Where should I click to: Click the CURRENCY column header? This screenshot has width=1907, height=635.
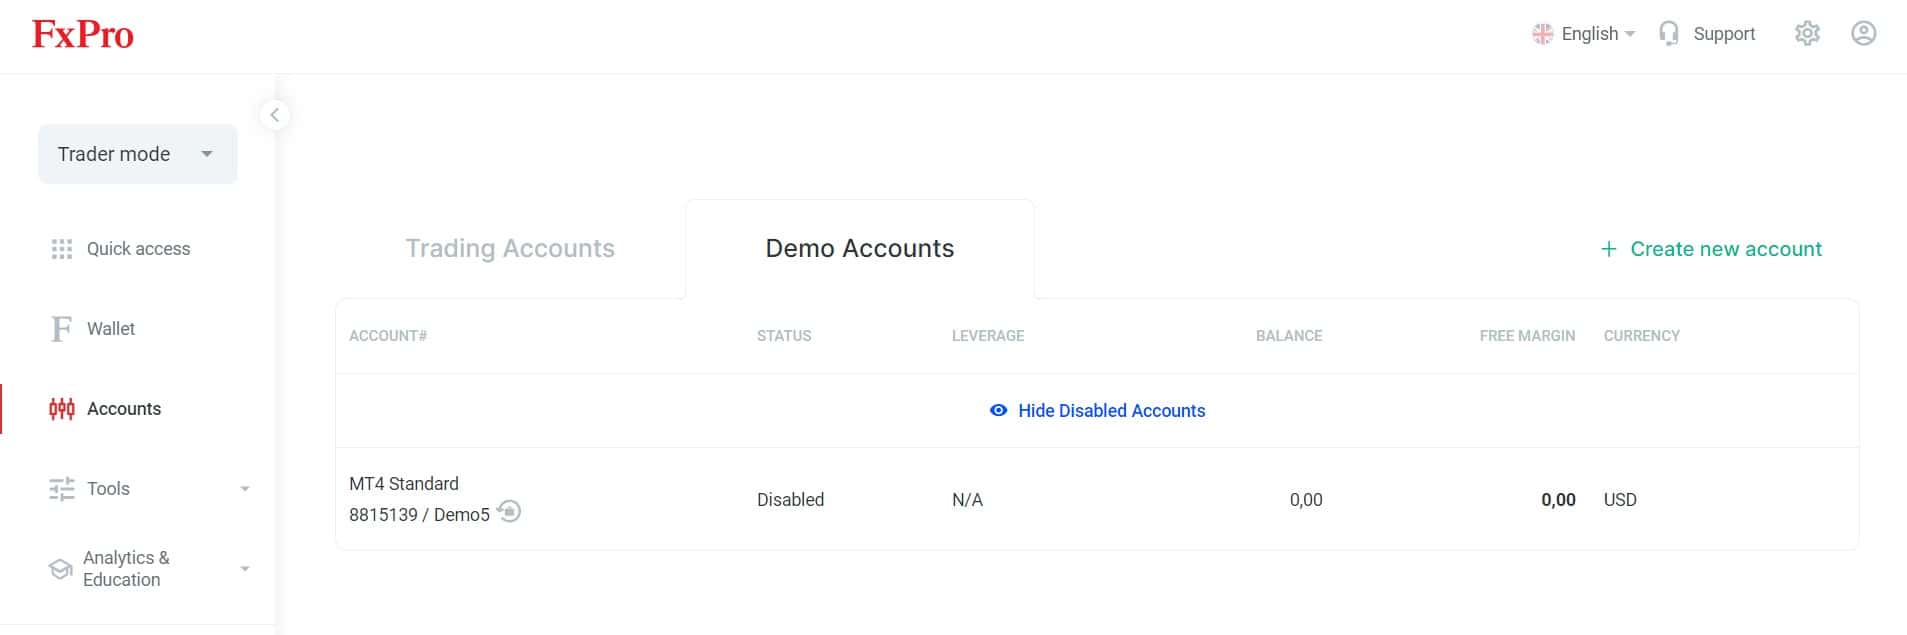coord(1642,336)
